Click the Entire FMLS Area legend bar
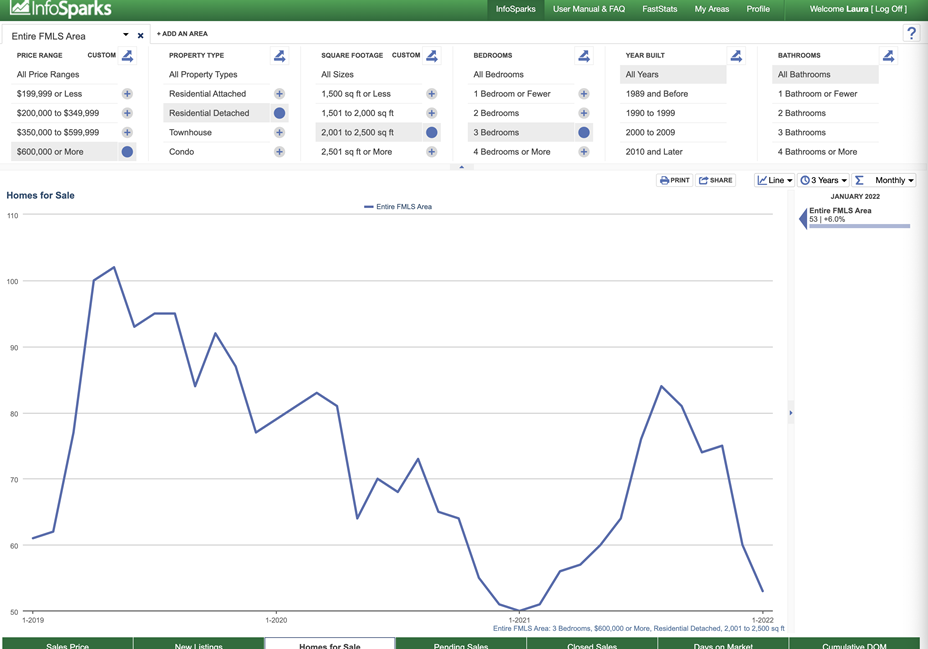This screenshot has width=928, height=649. (859, 226)
